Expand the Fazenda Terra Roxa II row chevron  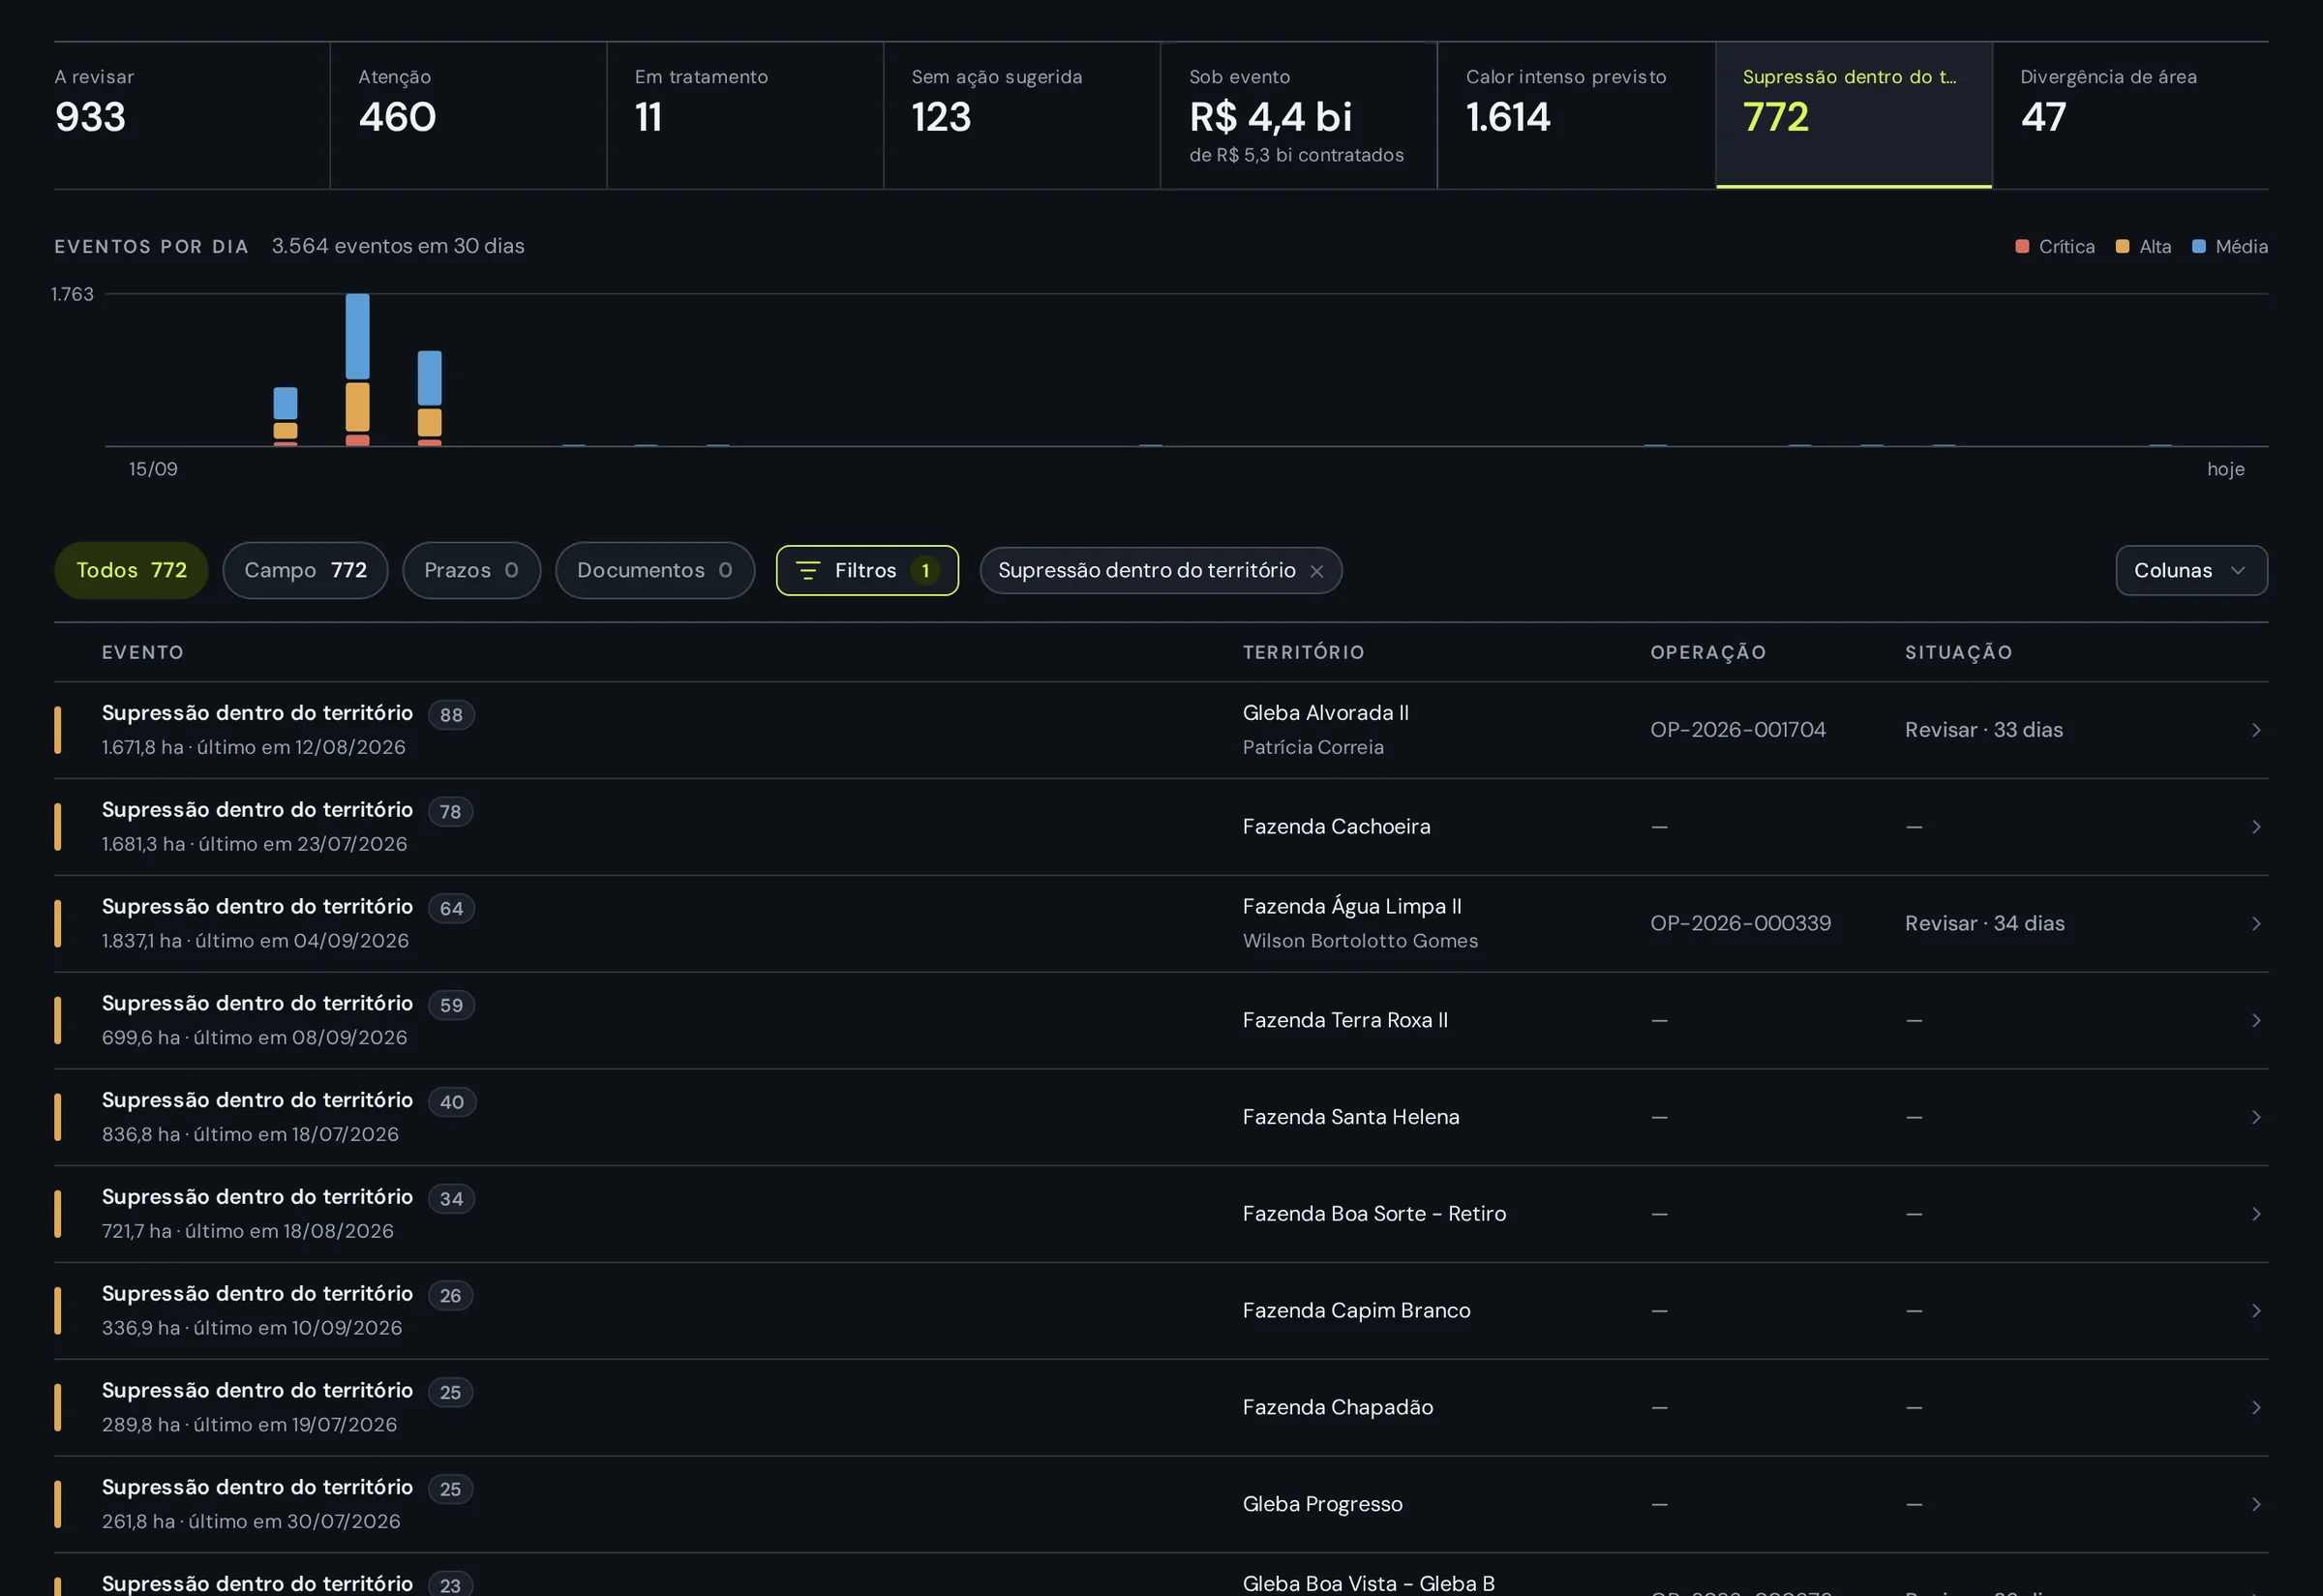[2255, 1020]
